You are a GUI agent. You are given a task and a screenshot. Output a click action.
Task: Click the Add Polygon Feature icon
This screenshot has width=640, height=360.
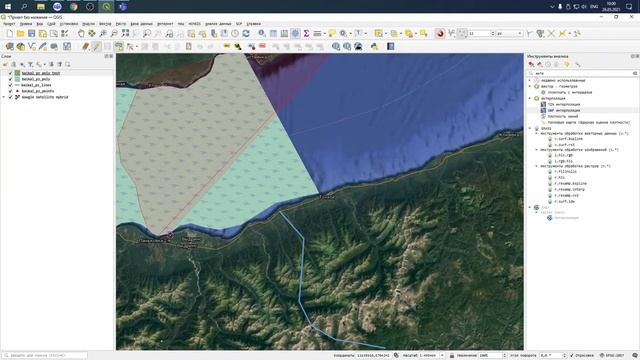point(119,47)
